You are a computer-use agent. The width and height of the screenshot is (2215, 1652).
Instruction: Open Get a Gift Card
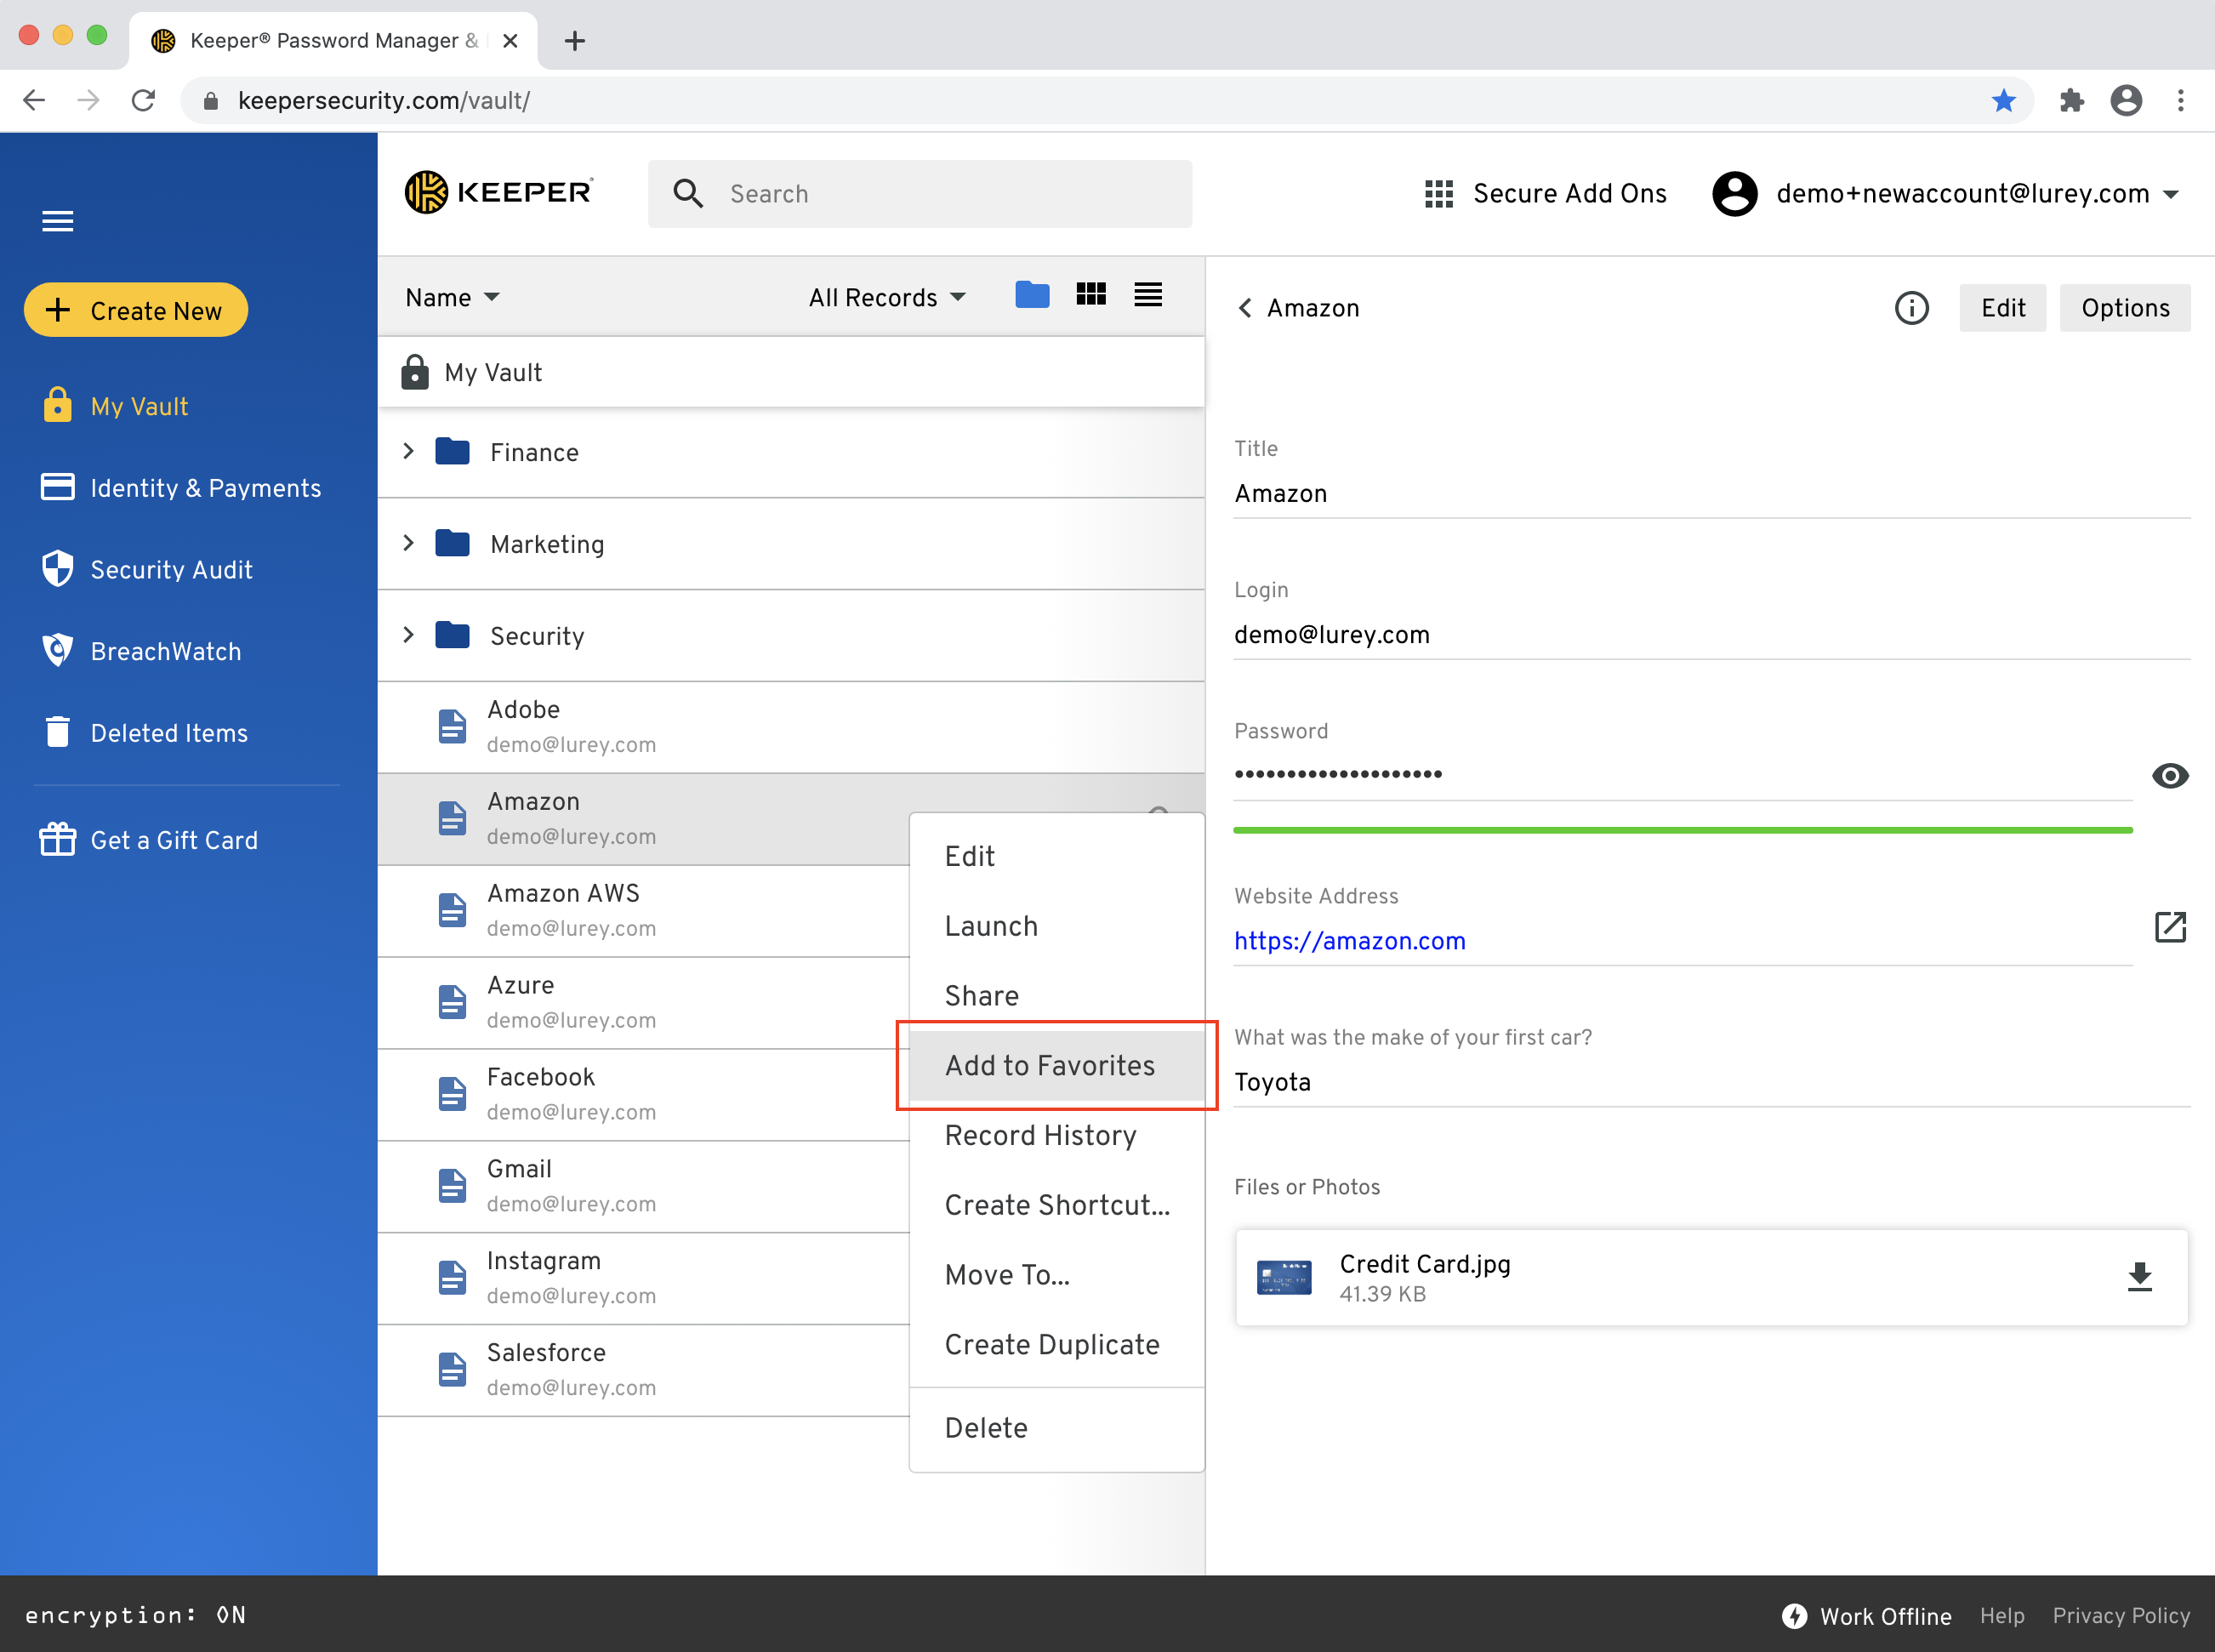(x=149, y=840)
